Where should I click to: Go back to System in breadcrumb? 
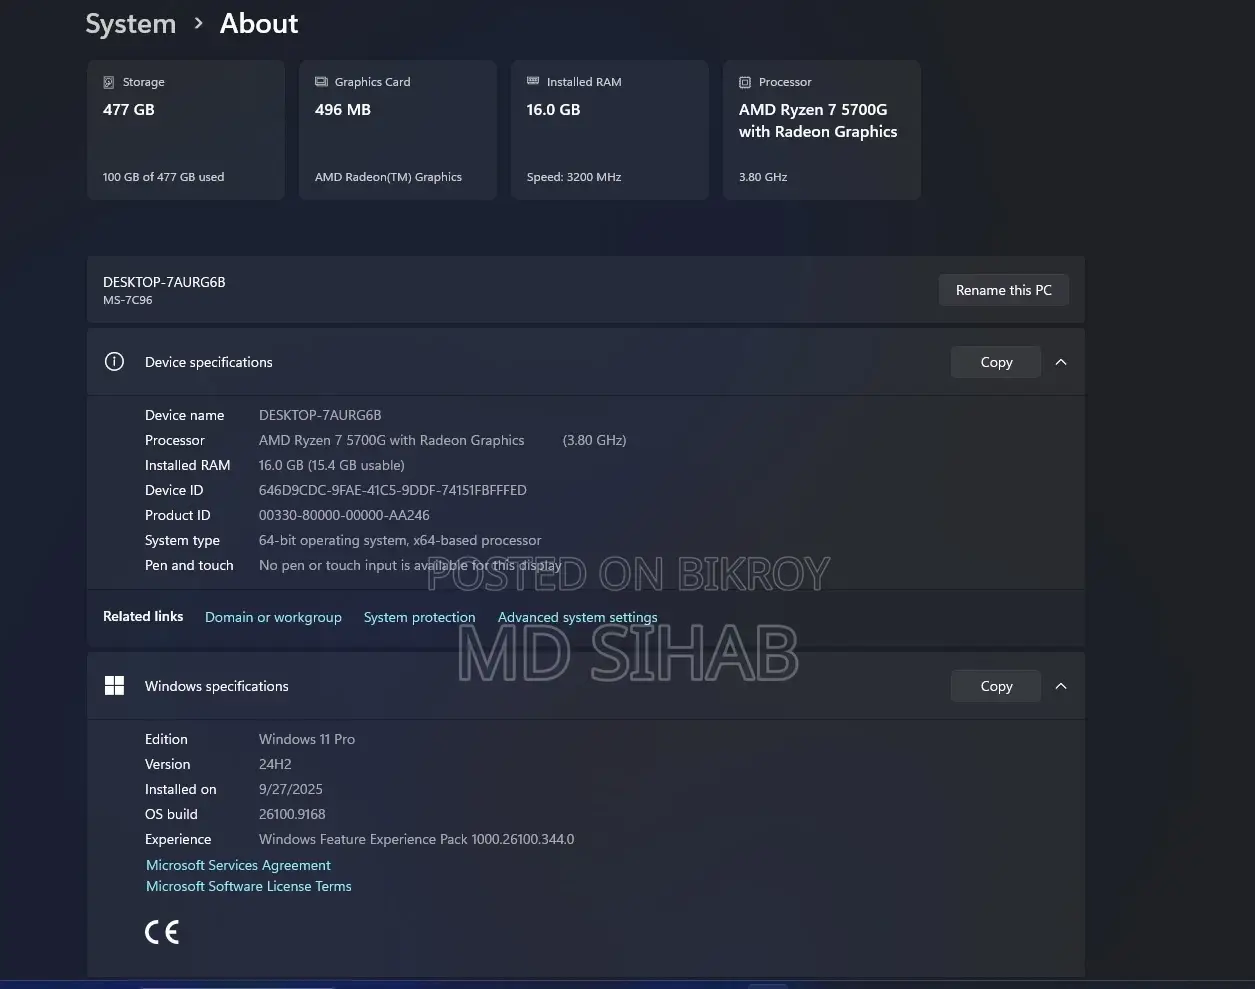click(131, 24)
